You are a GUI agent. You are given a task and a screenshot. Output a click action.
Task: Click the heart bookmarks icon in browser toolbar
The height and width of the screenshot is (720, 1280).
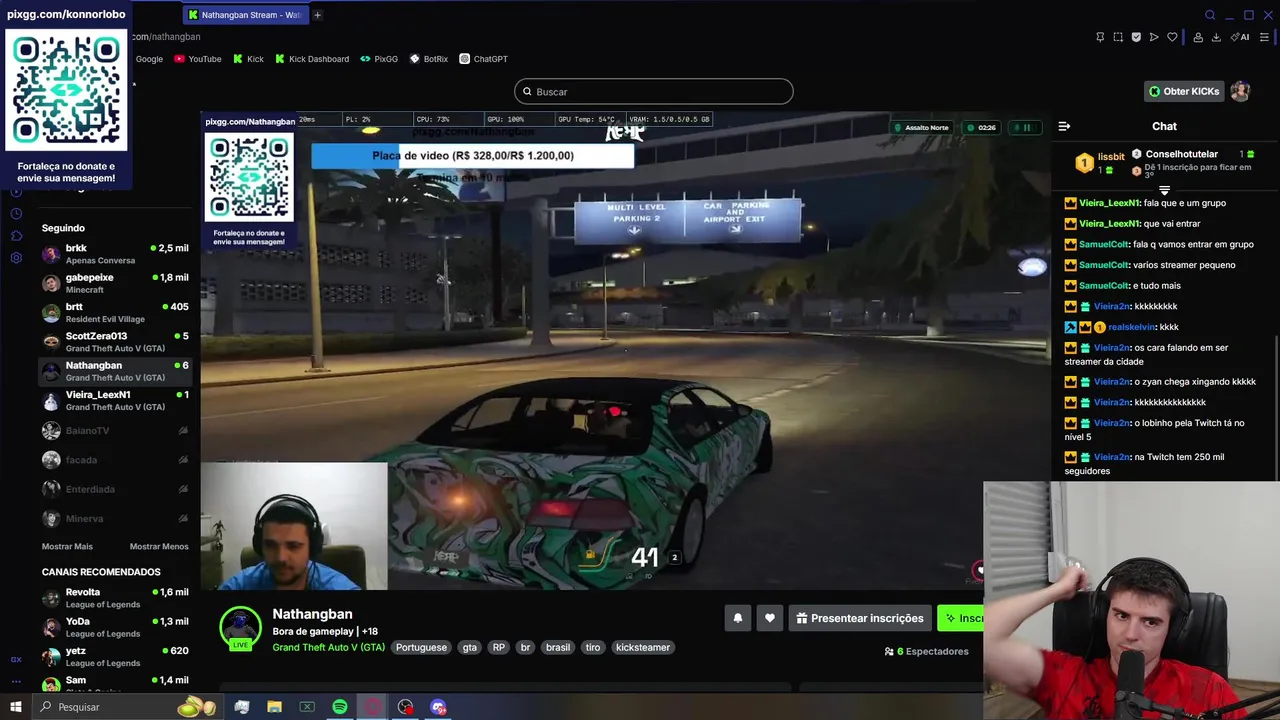tap(1172, 37)
